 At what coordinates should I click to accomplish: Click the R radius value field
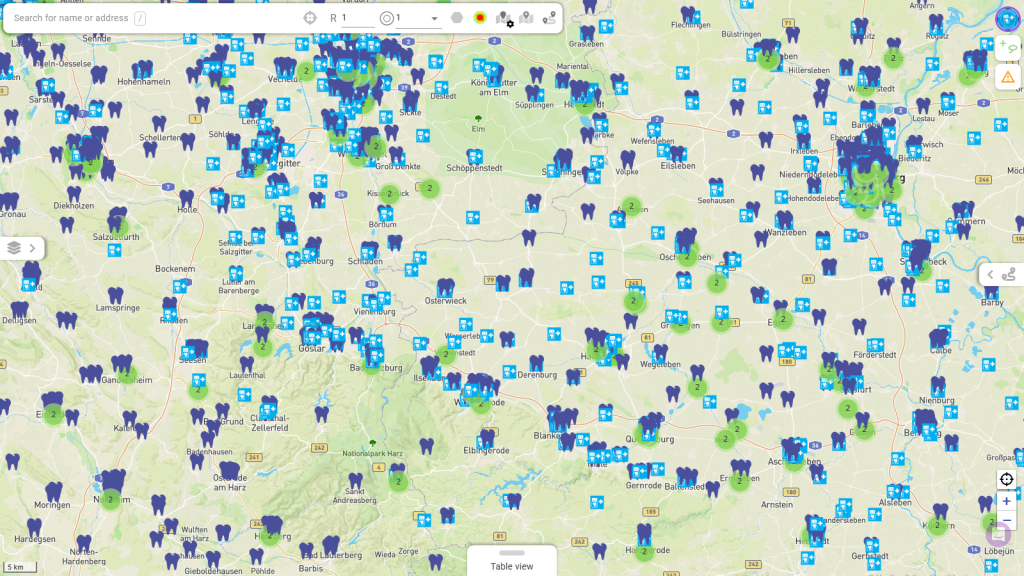click(356, 18)
